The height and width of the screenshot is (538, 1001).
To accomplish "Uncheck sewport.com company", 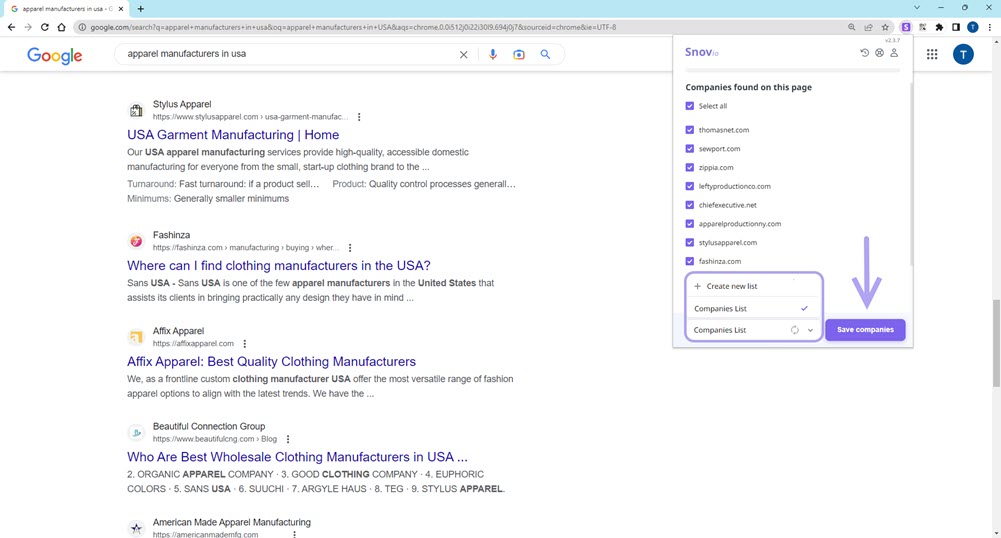I will 689,149.
